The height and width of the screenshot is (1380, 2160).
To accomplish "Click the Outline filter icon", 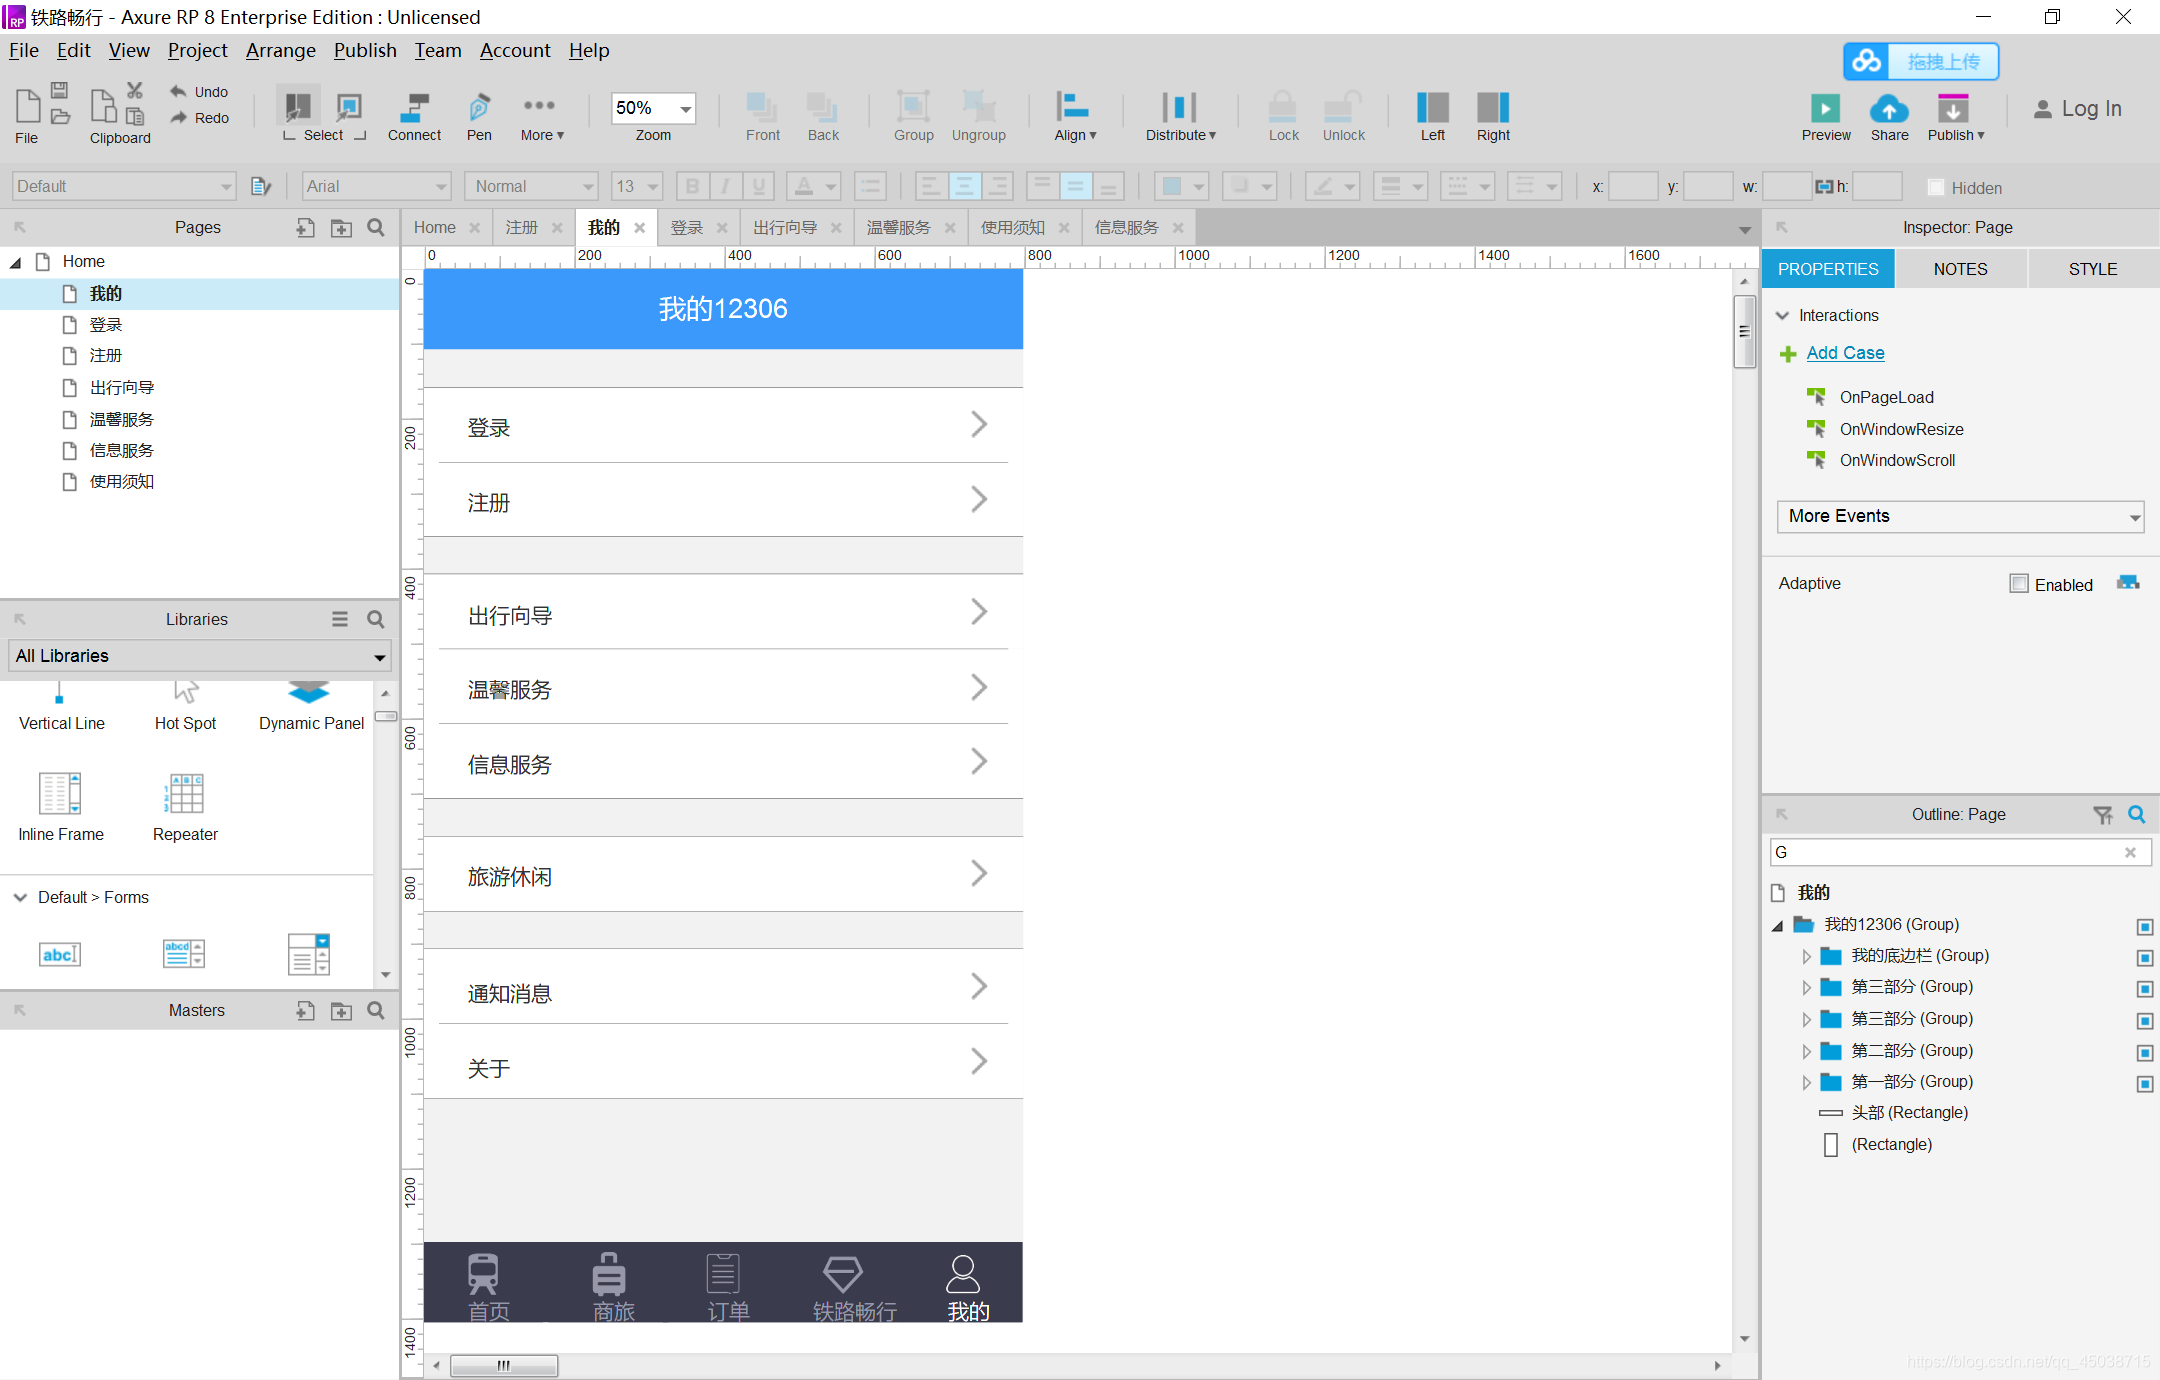I will tap(2103, 815).
